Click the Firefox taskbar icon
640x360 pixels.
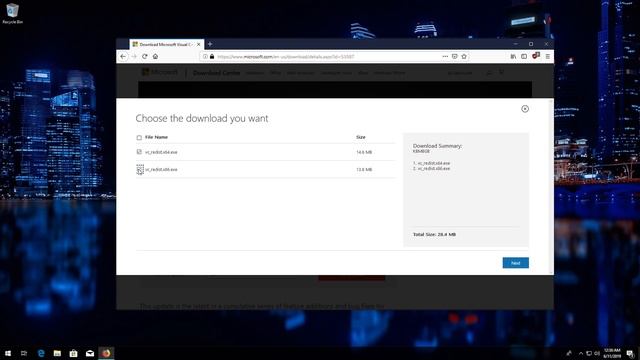(106, 353)
